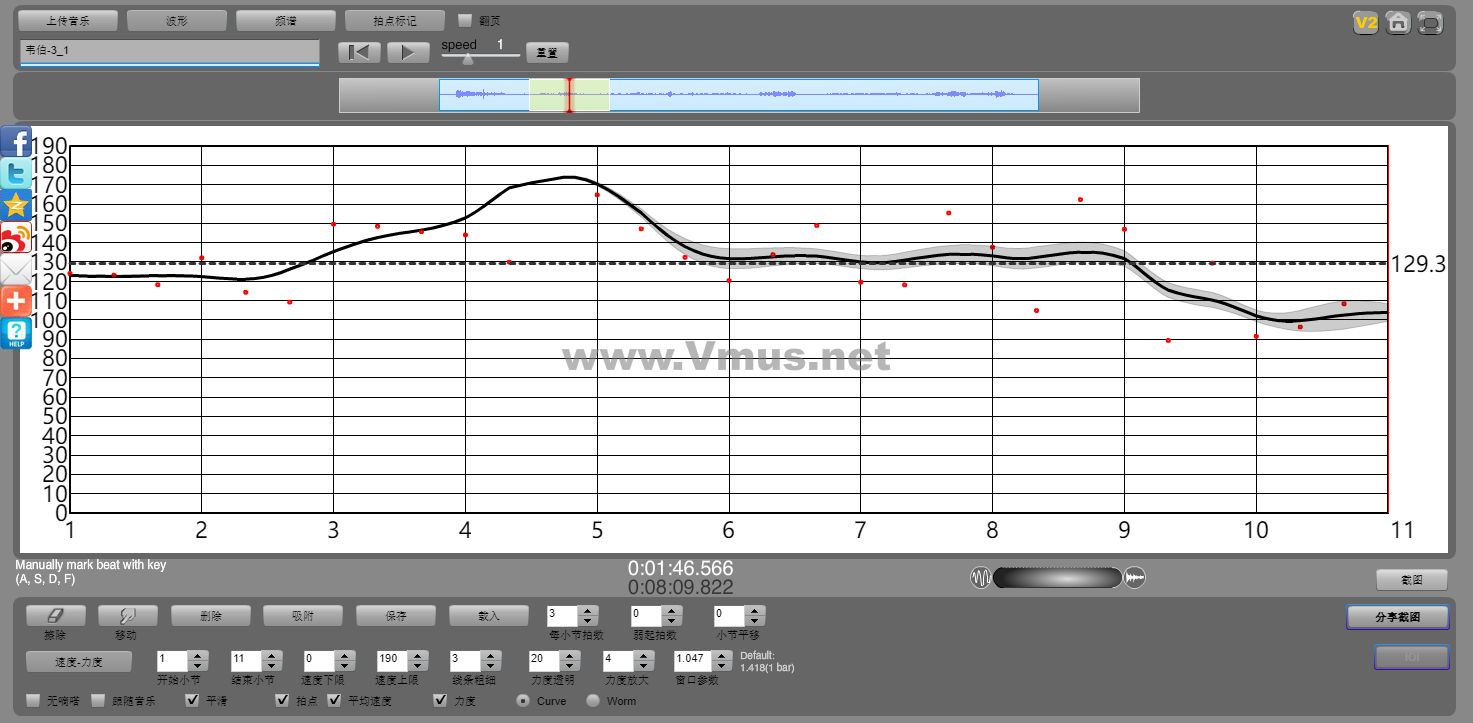Click the Facebook share icon
This screenshot has height=723, width=1473.
(x=16, y=141)
